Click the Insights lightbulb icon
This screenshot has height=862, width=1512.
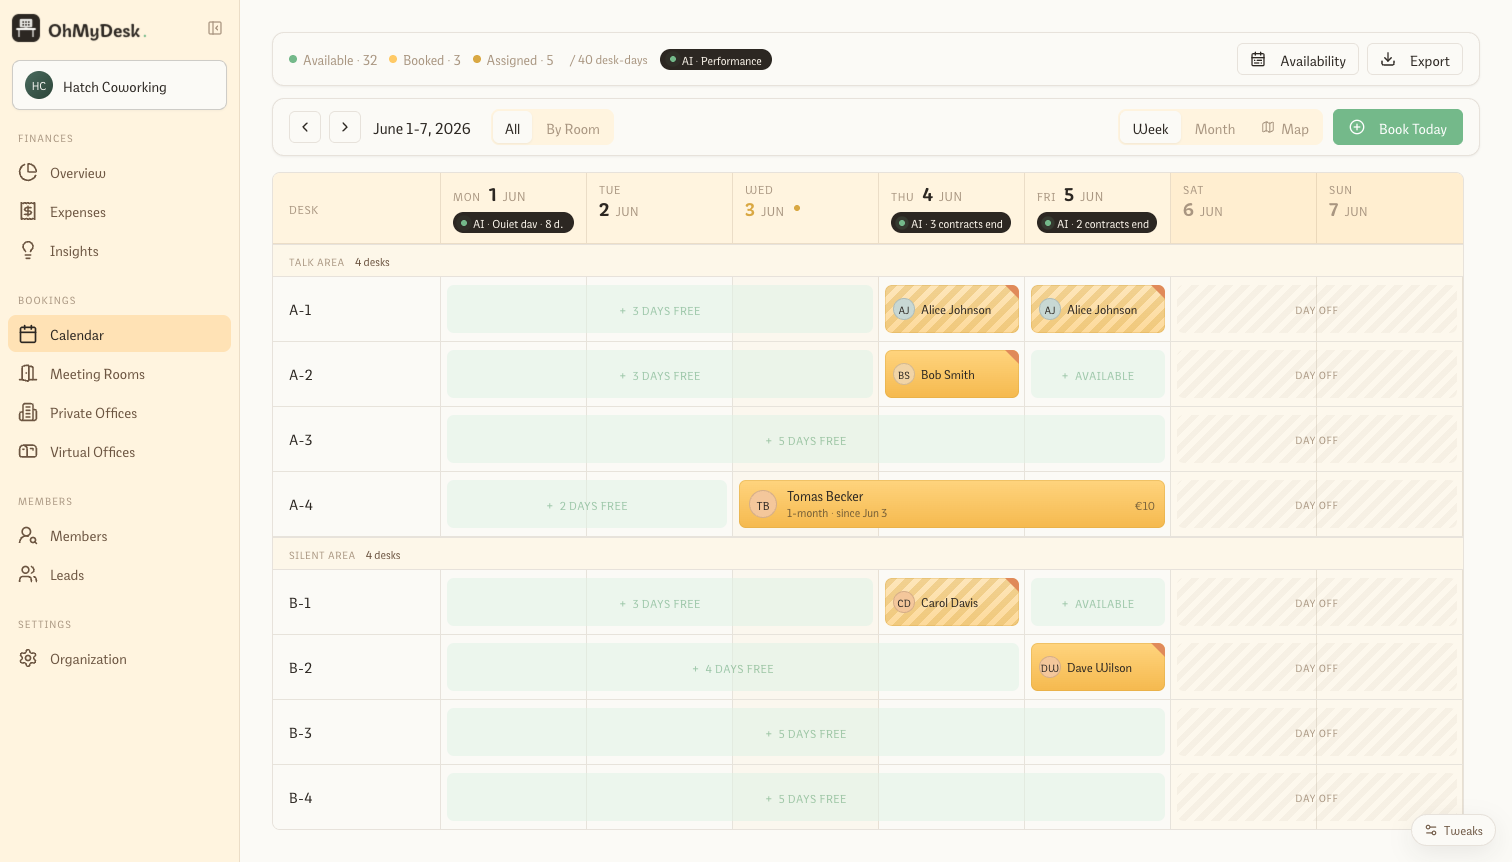(x=28, y=250)
